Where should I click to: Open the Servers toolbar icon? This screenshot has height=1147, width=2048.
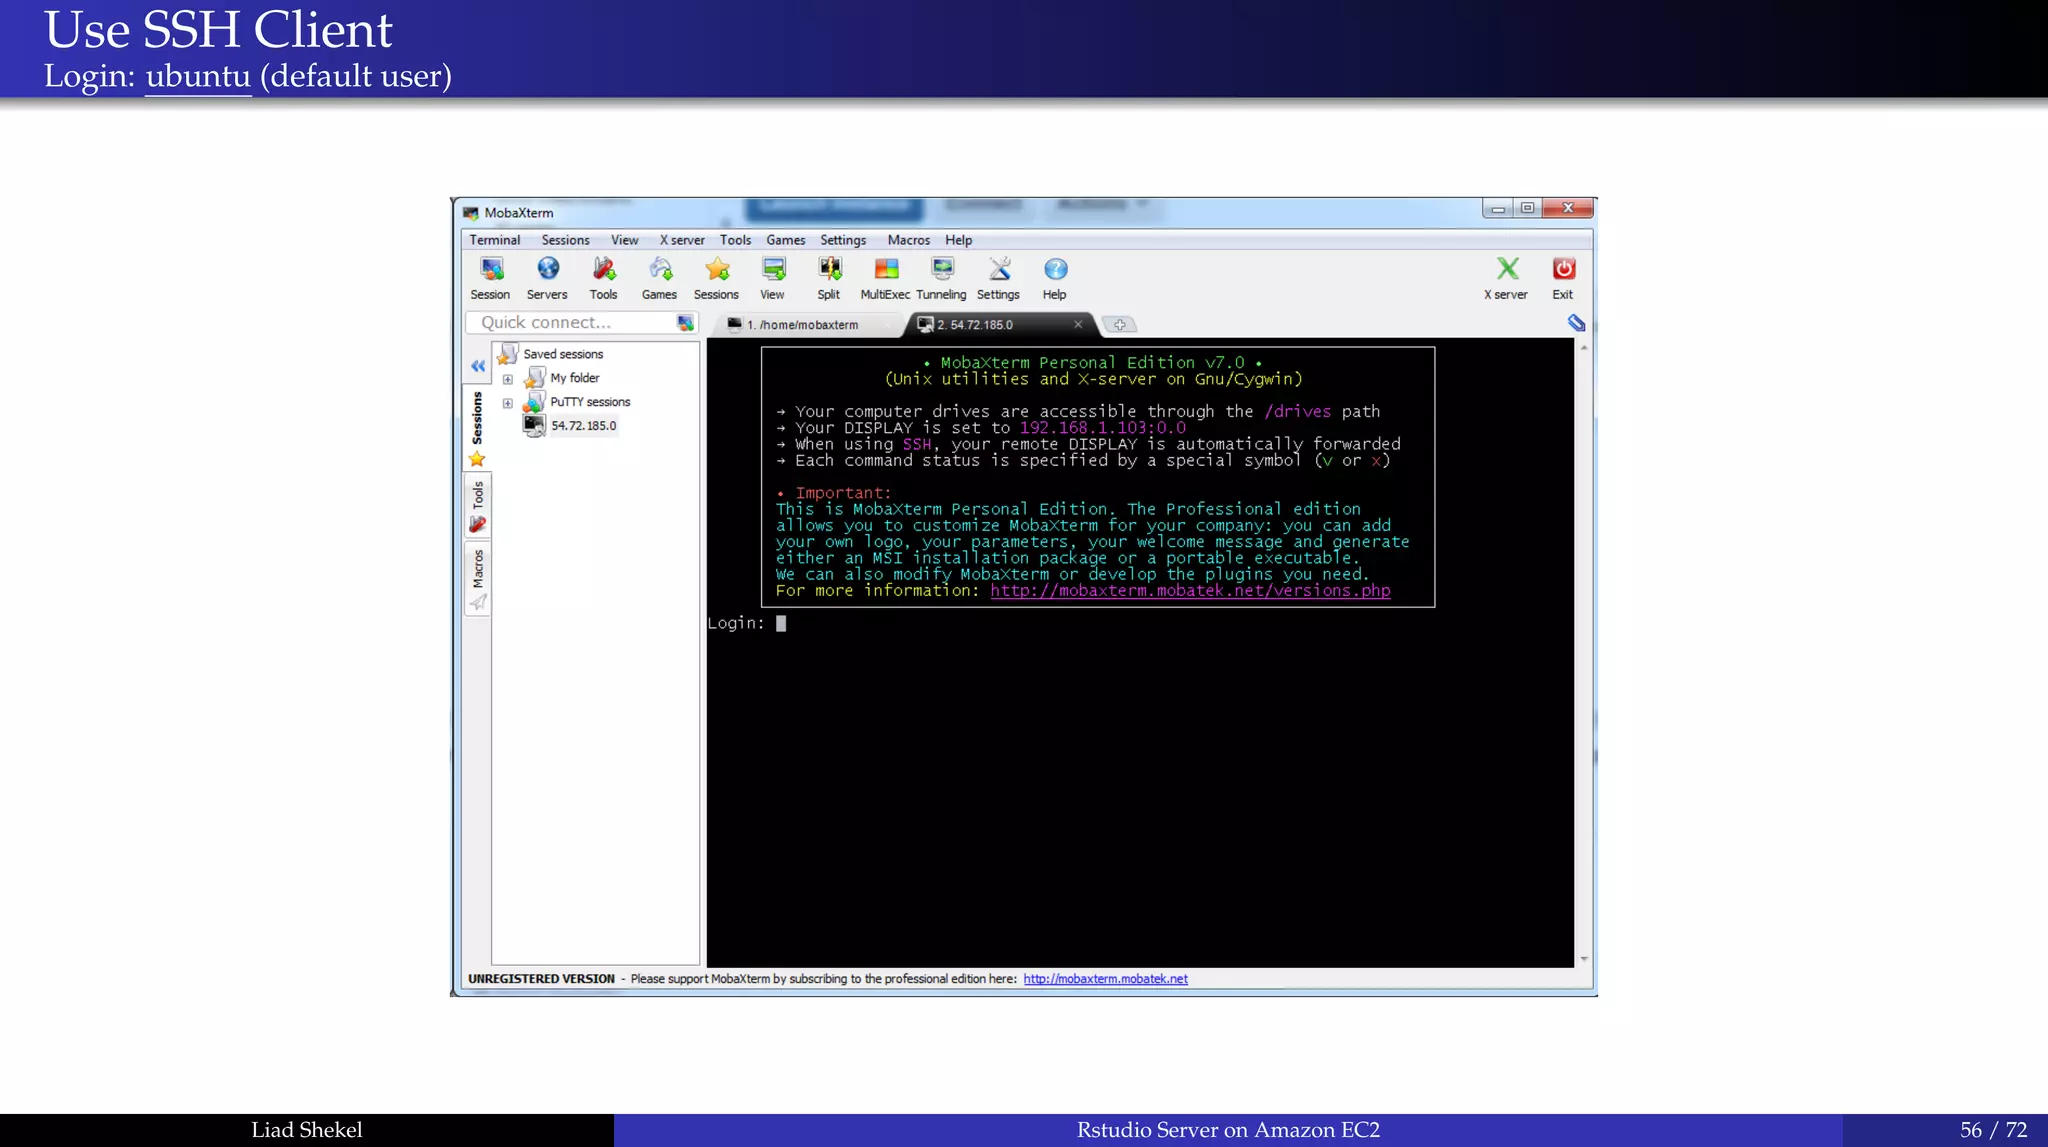(547, 278)
